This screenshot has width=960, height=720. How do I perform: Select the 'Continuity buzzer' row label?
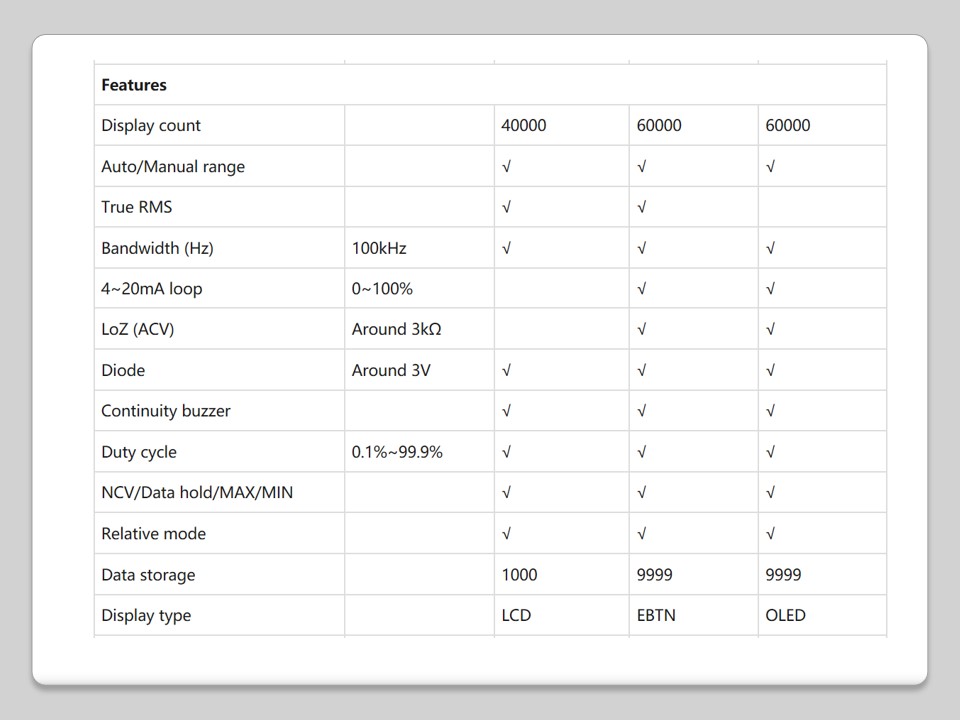(166, 411)
